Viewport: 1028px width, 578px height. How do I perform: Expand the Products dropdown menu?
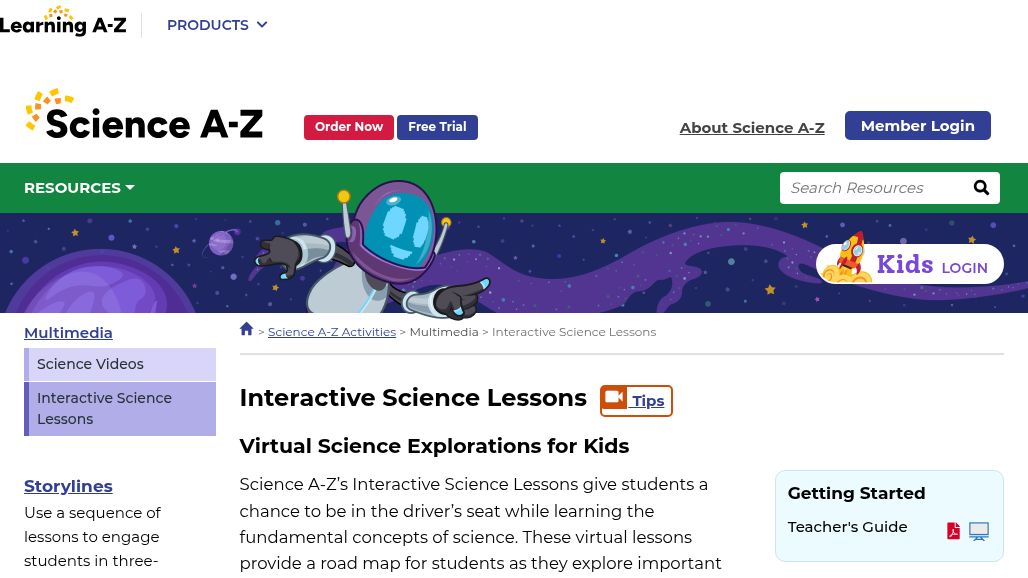point(217,25)
